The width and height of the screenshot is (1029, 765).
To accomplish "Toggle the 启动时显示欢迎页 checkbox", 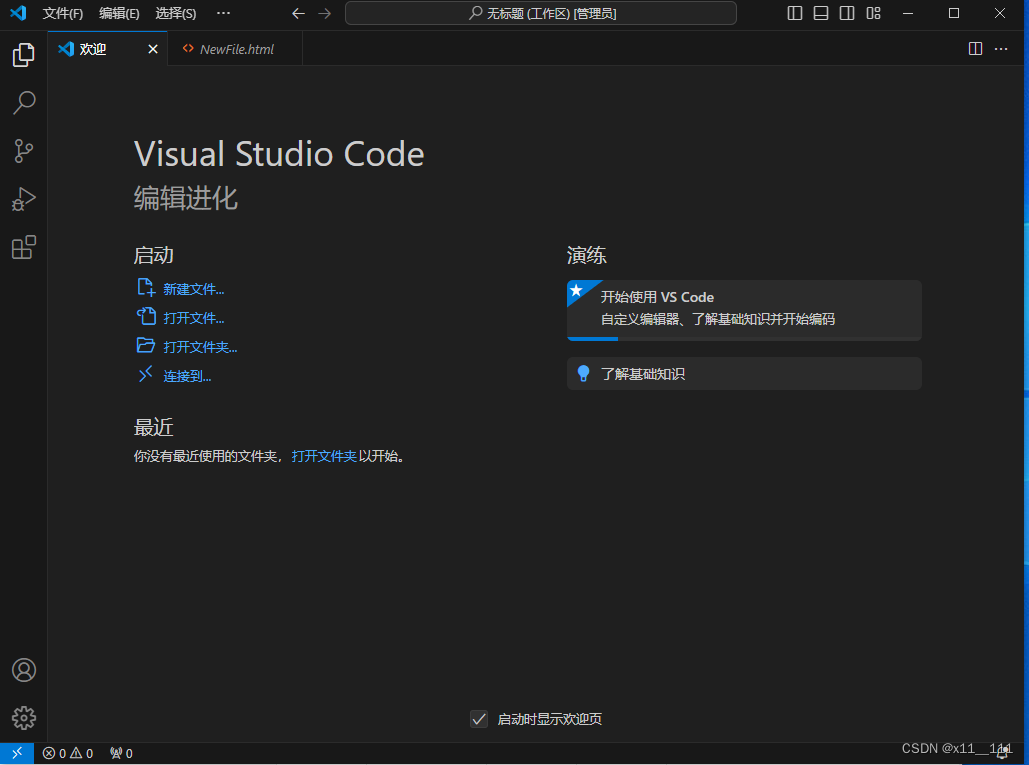I will [479, 719].
